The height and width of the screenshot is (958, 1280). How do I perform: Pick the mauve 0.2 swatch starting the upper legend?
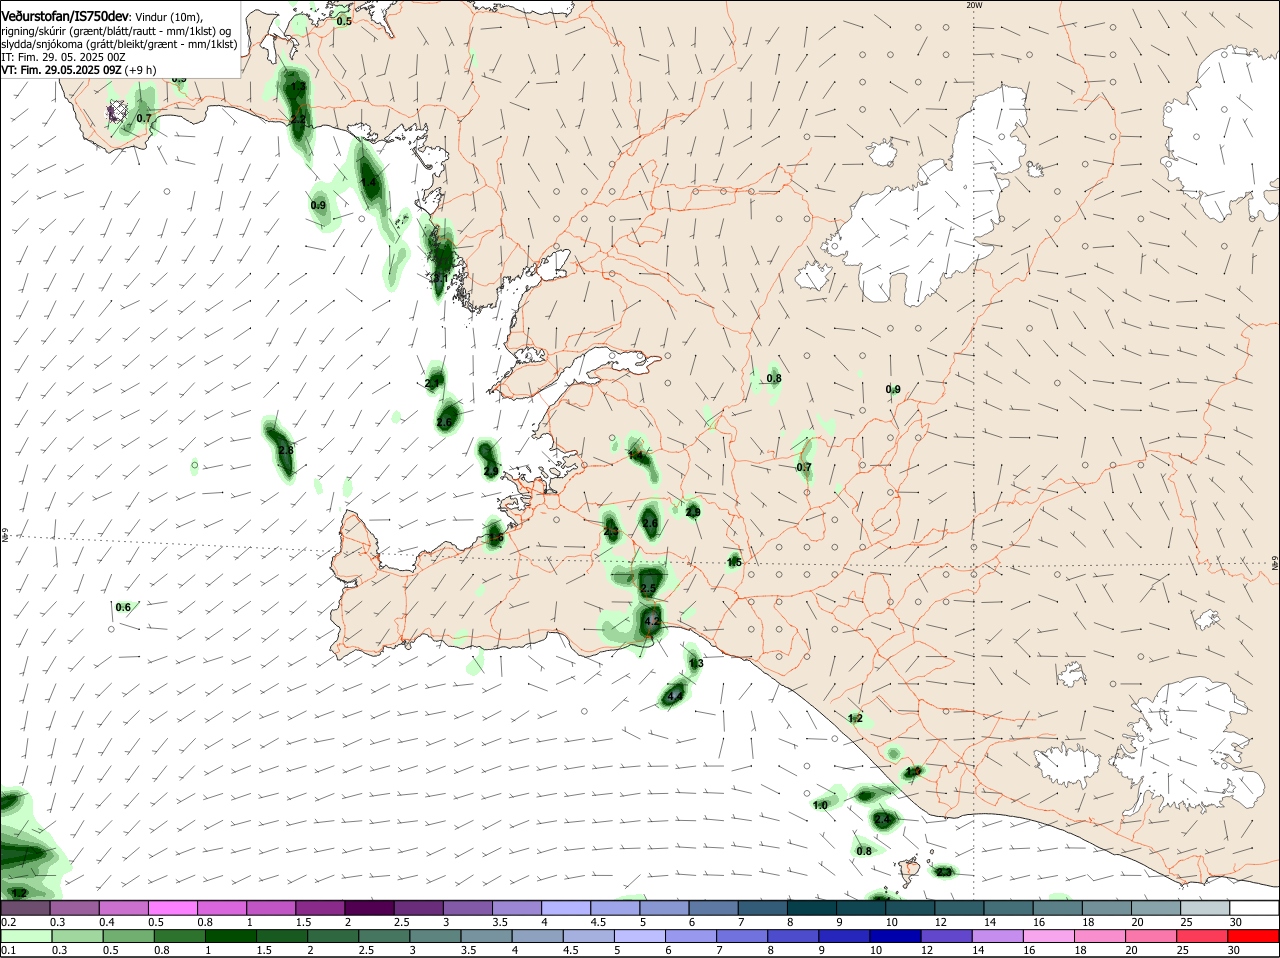[25, 908]
